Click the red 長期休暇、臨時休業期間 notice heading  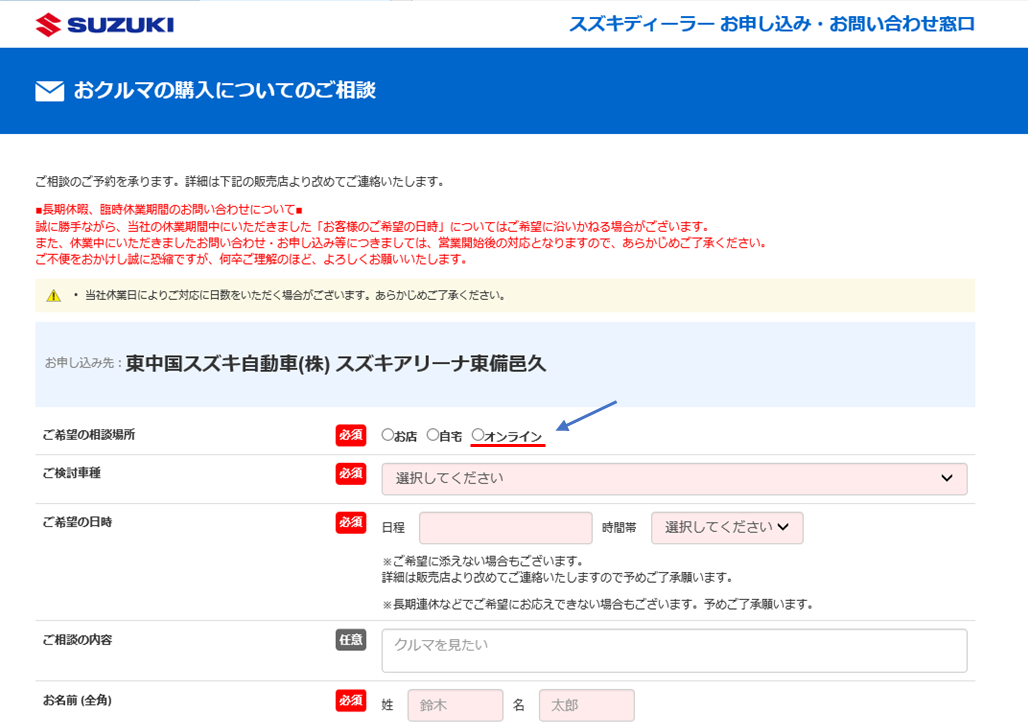(x=169, y=210)
